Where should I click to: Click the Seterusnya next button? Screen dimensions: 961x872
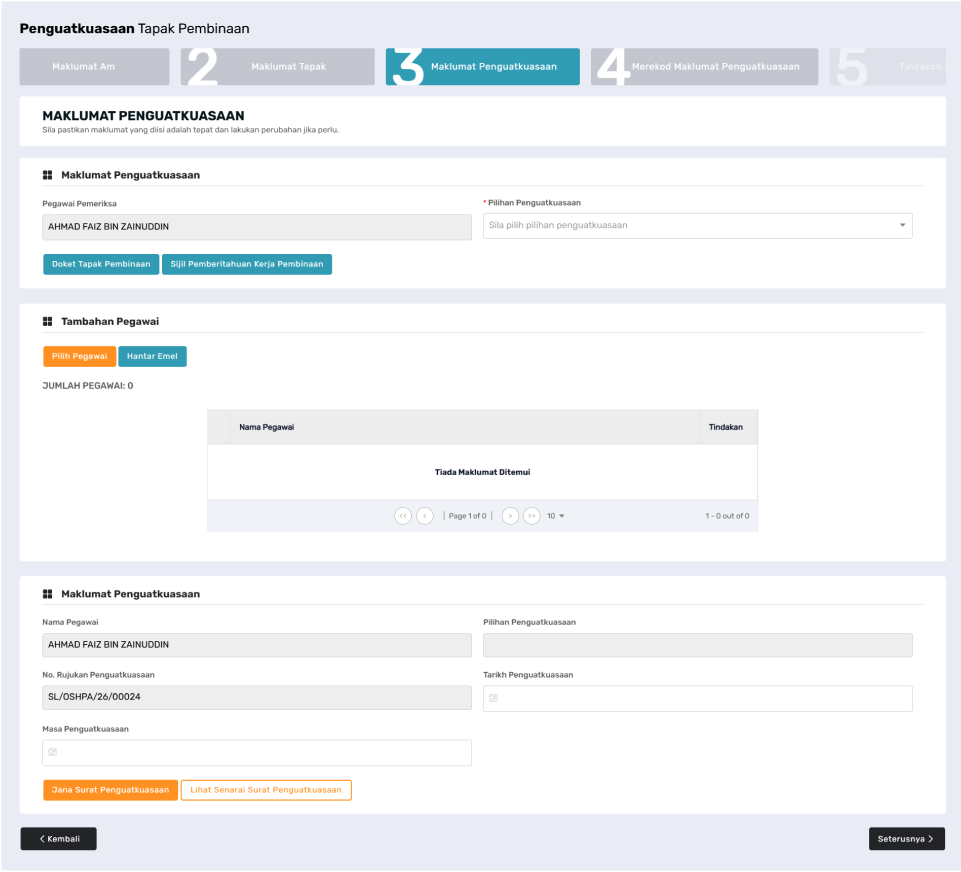click(x=906, y=839)
